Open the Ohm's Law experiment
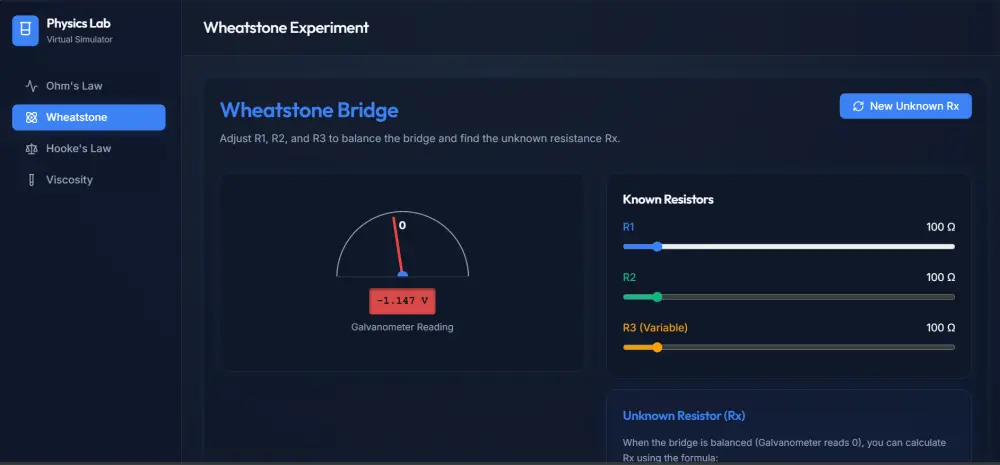Viewport: 1000px width, 465px height. point(89,86)
